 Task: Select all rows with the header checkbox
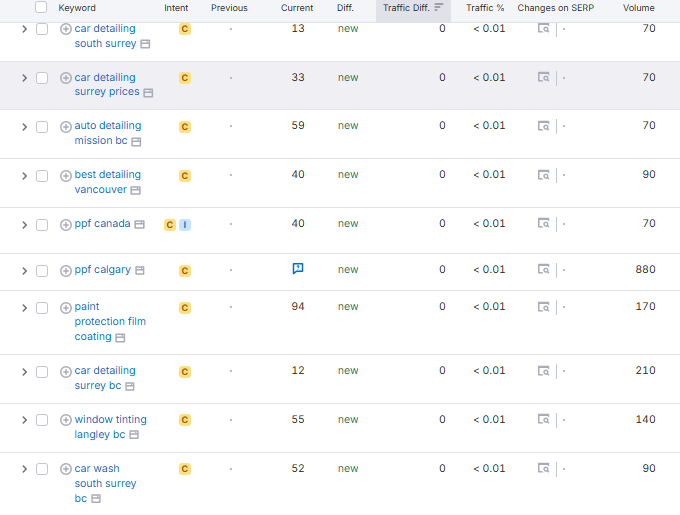point(41,8)
